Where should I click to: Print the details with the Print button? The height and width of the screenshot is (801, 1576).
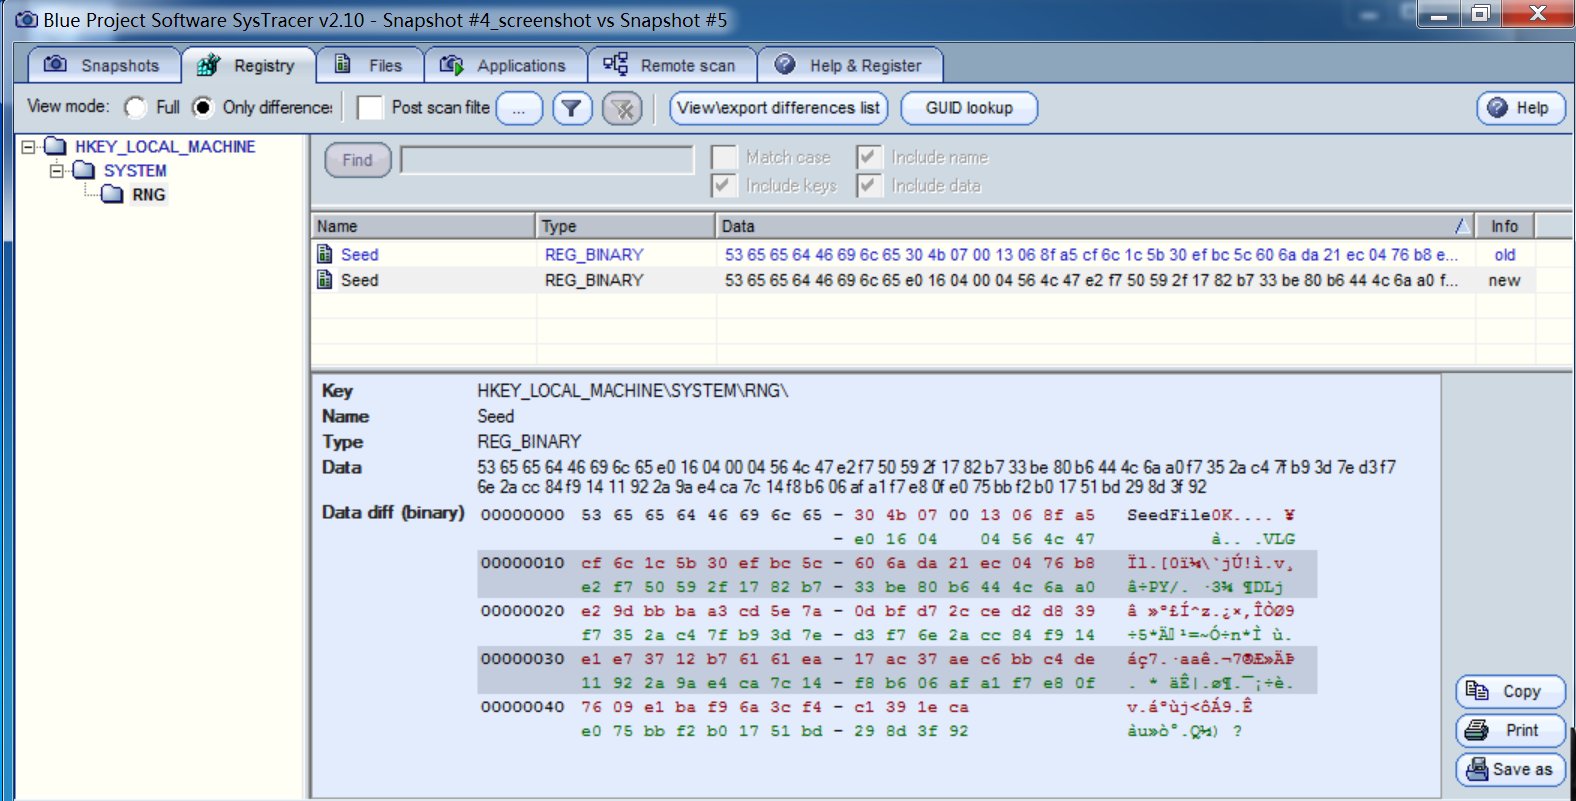tap(1510, 730)
